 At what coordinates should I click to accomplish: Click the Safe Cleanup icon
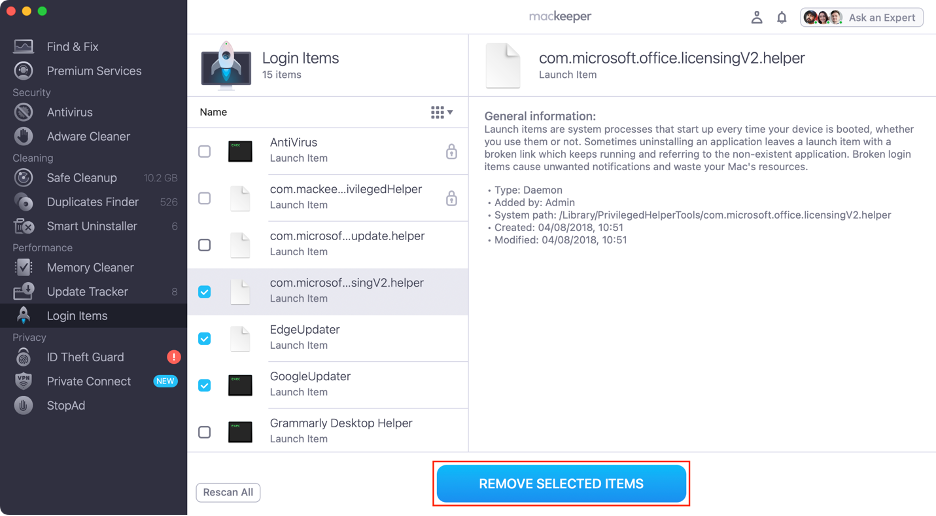pos(23,177)
